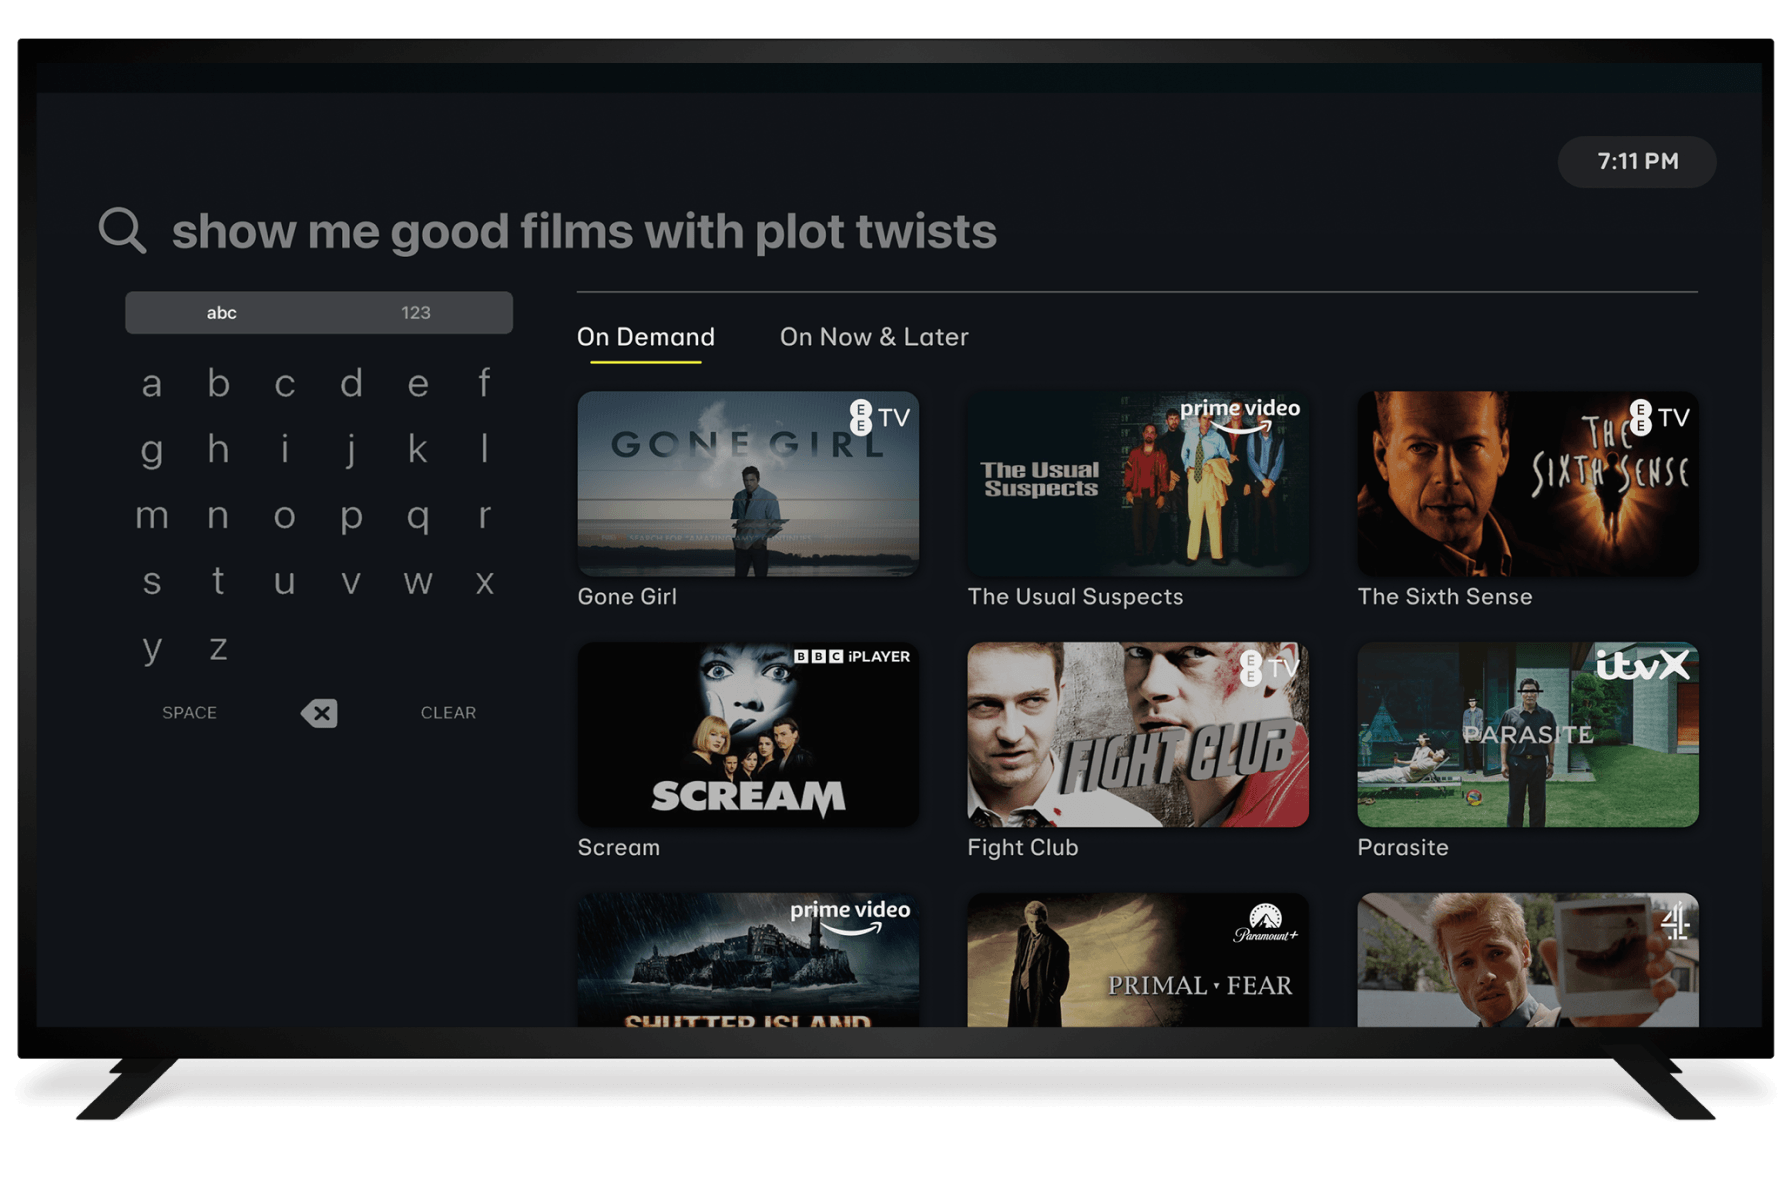Select the letter 'z' key
The image size is (1792, 1195).
(x=218, y=648)
